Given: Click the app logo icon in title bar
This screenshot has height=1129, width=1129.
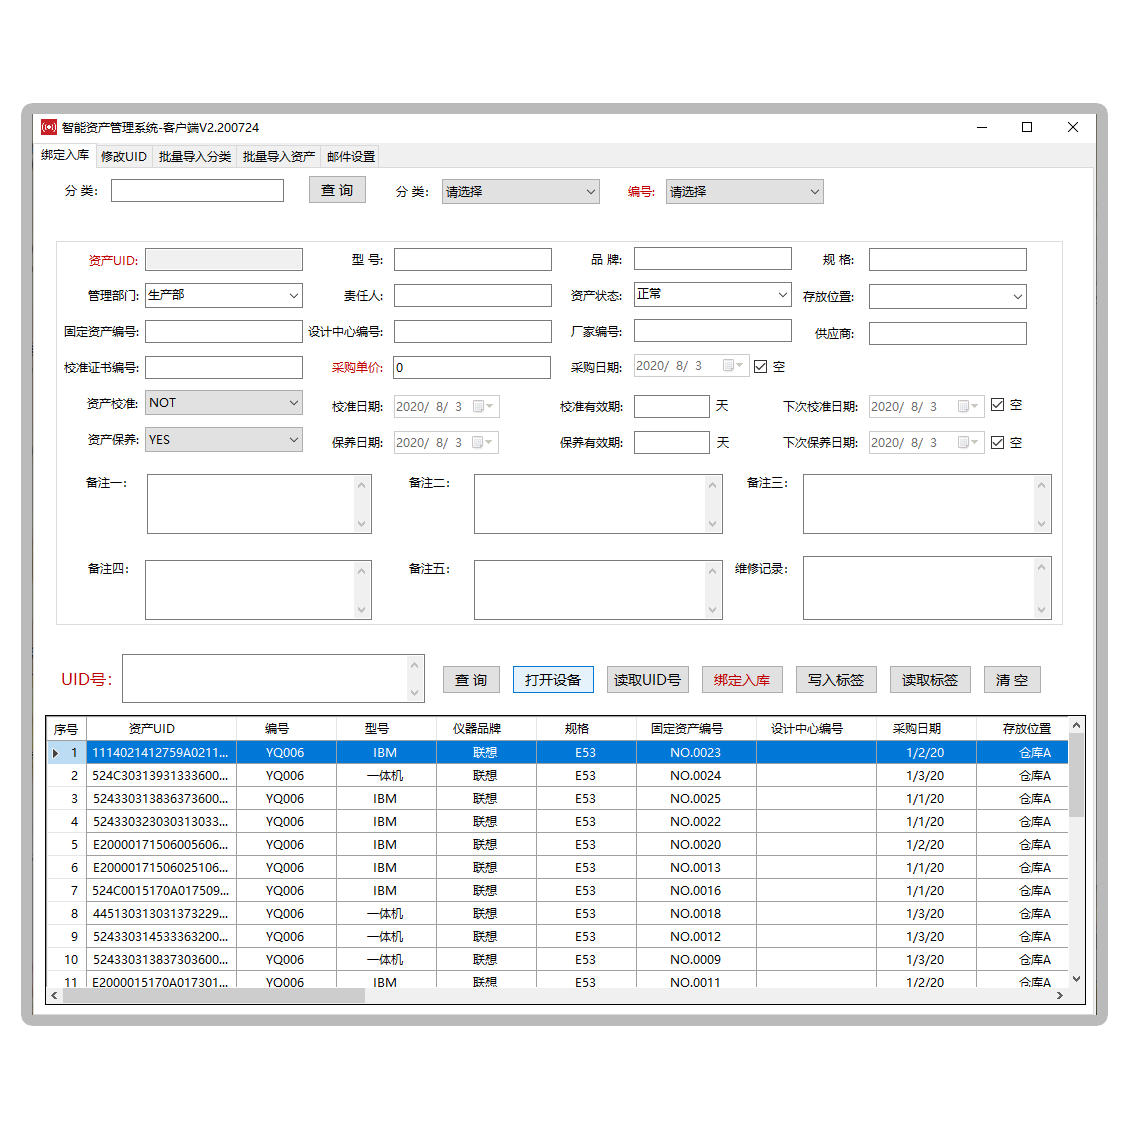Looking at the screenshot, I should point(49,127).
